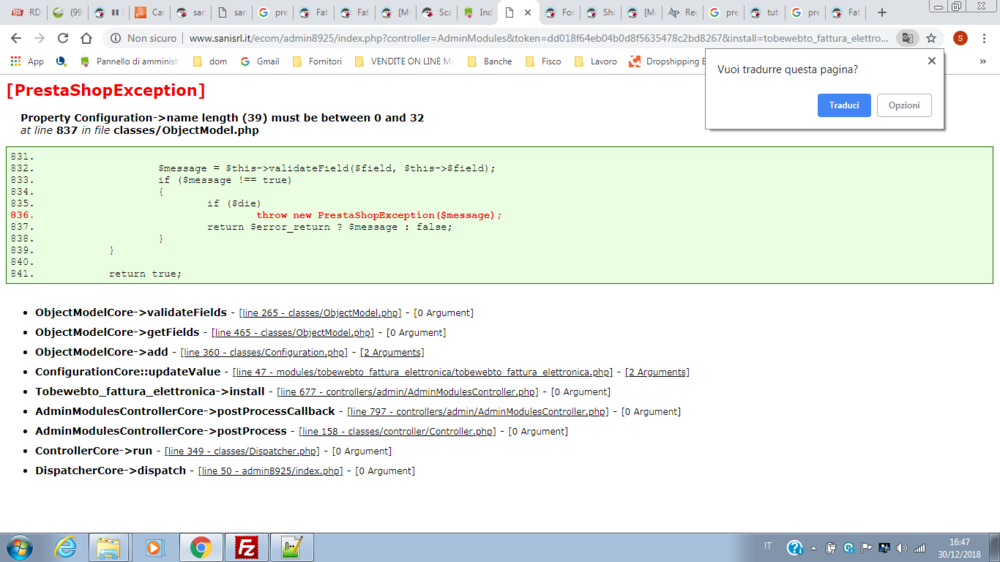Open Windows Explorer from taskbar
Image resolution: width=1000 pixels, height=562 pixels.
pyautogui.click(x=108, y=547)
